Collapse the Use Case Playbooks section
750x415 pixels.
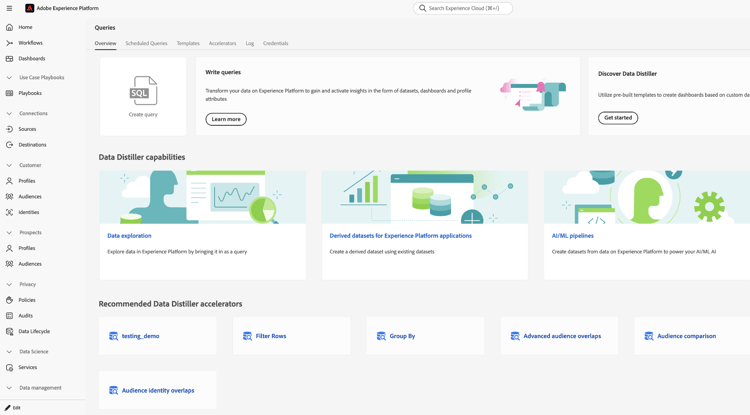9,77
